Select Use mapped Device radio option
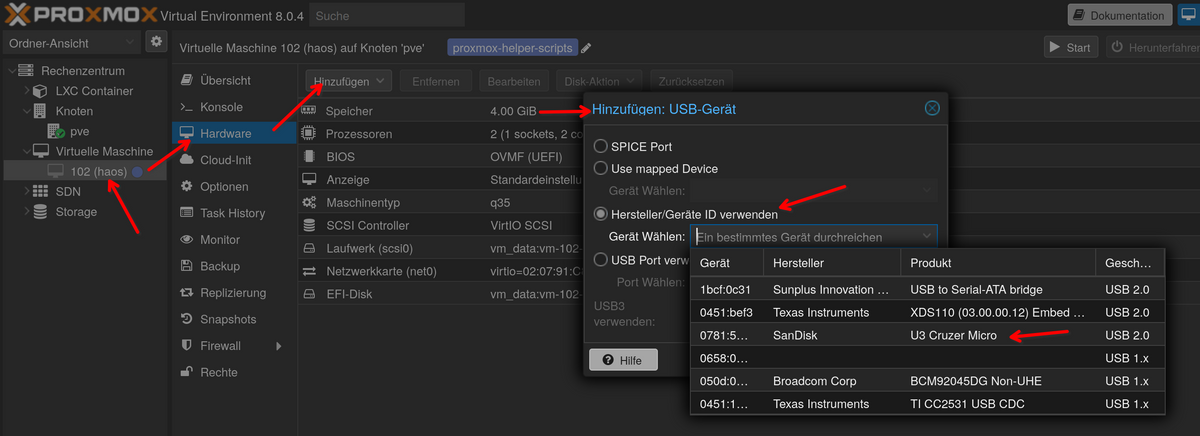Screen dimensions: 1200x436 tap(601, 169)
